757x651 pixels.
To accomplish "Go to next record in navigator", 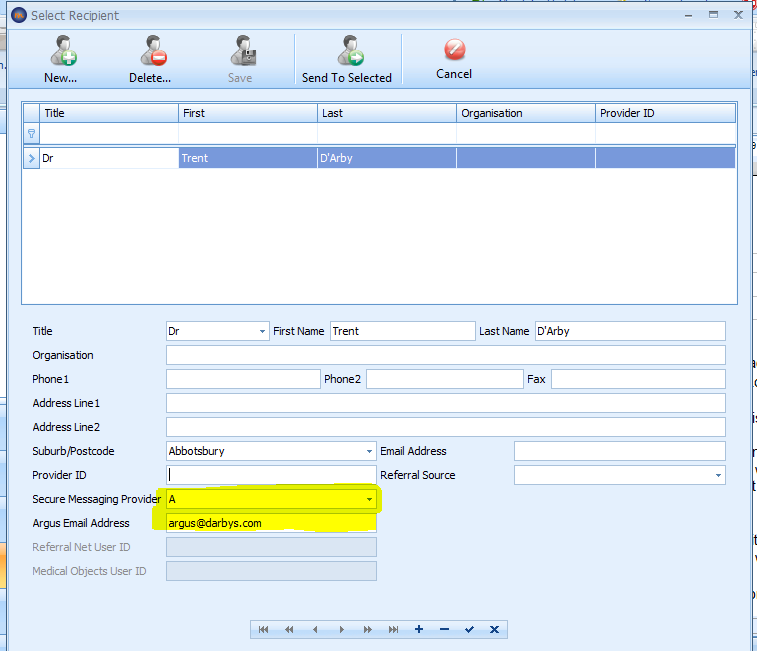I will pos(341,629).
